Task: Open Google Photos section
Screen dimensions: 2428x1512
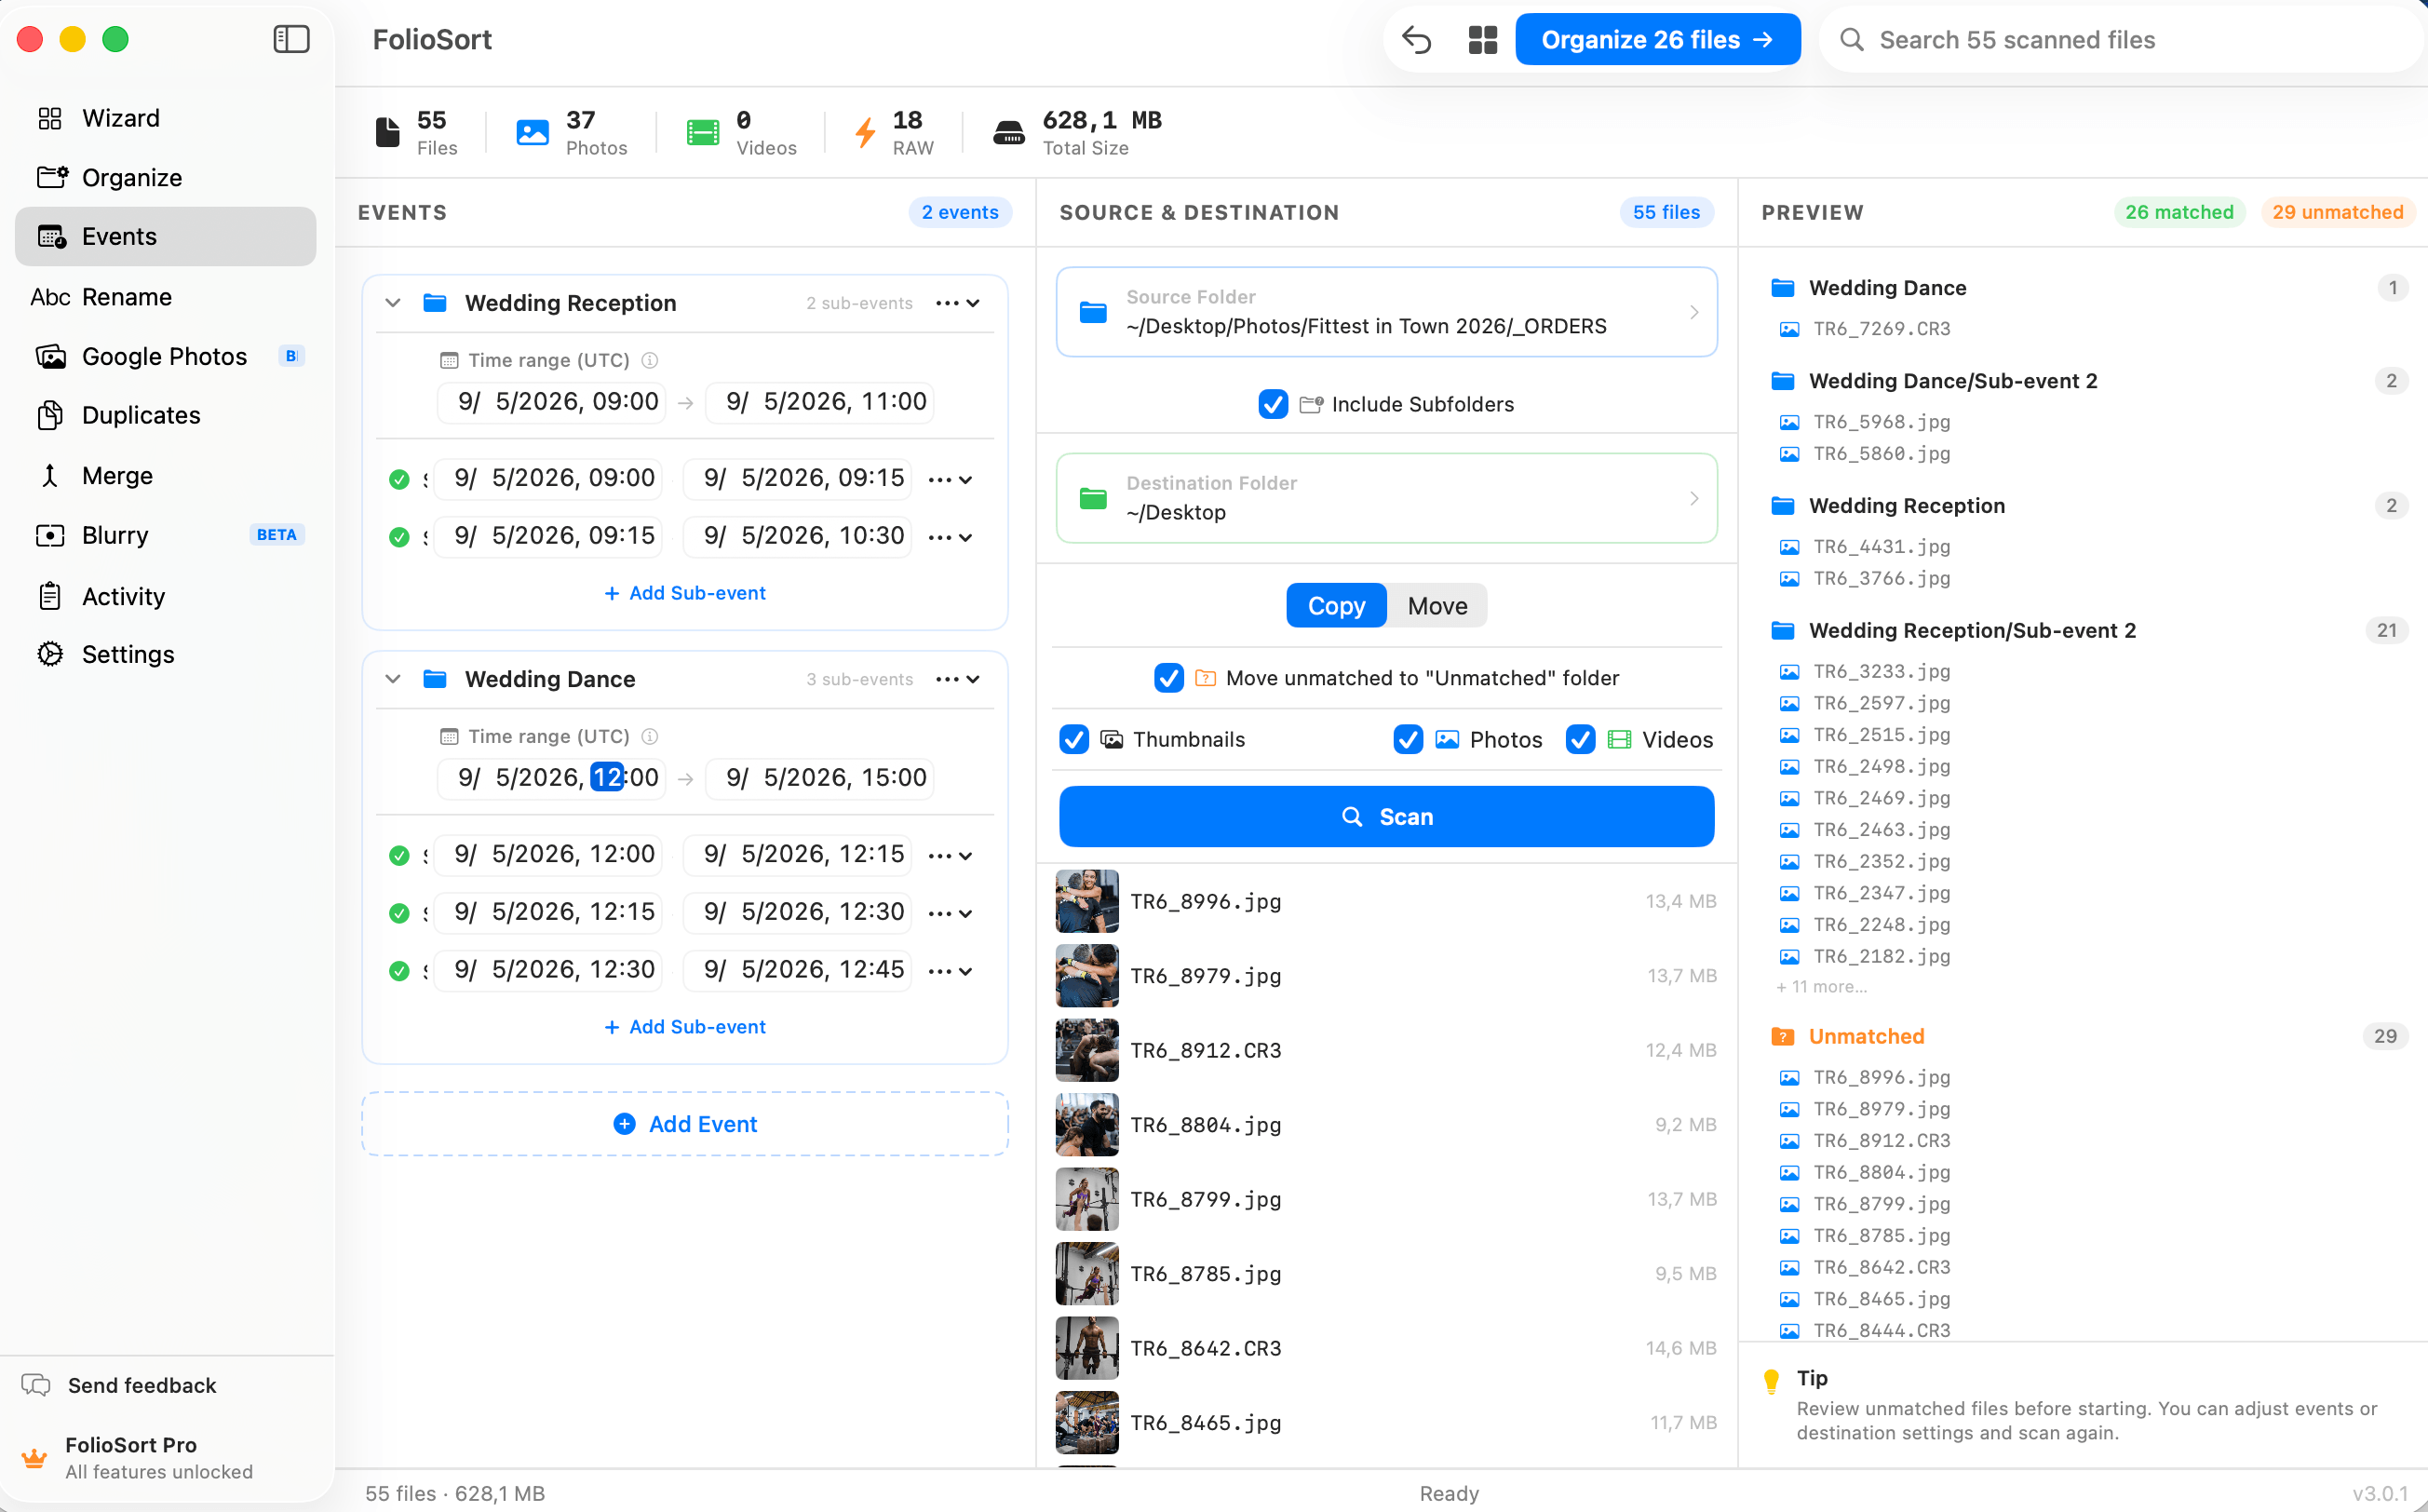Action: coord(166,356)
